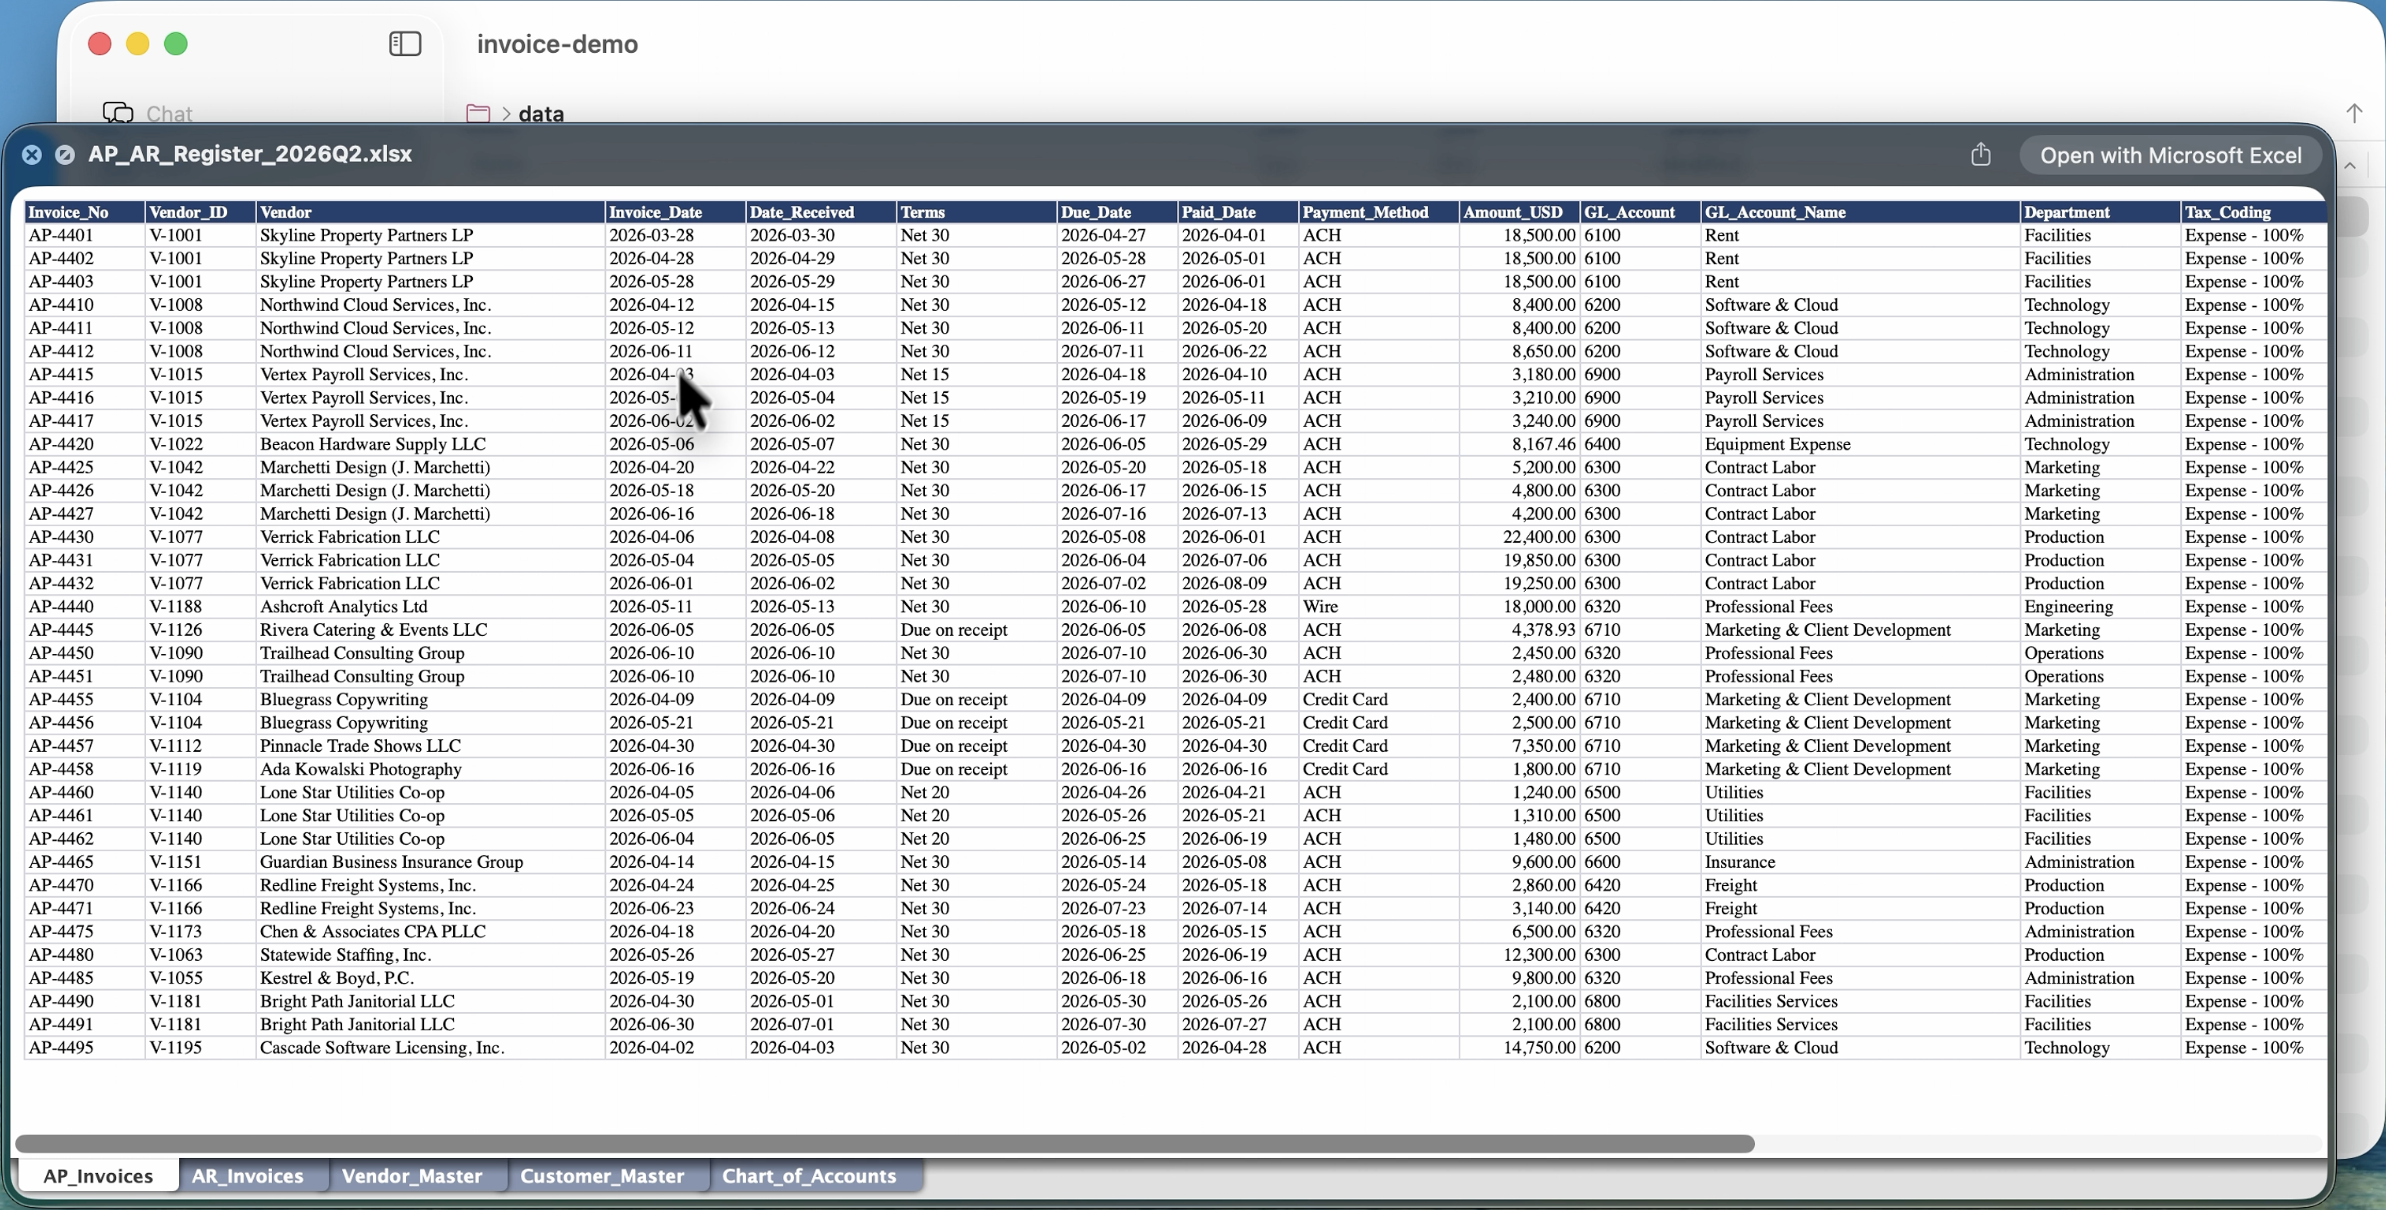Click the due date 2026-07-30 cell
This screenshot has height=1210, width=2386.
coord(1117,1024)
